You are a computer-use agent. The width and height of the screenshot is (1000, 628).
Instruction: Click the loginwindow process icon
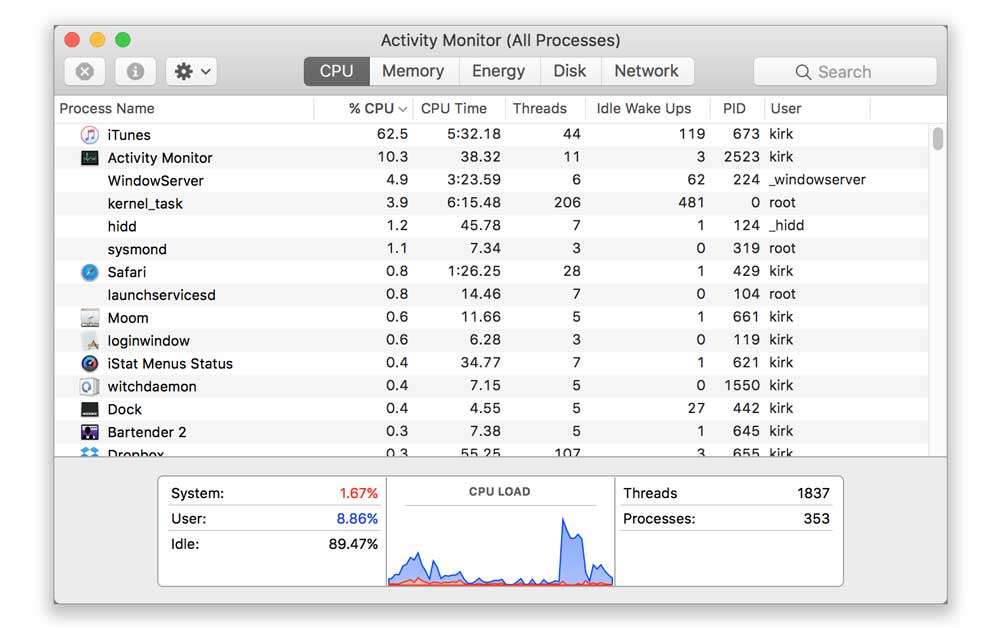tap(89, 340)
